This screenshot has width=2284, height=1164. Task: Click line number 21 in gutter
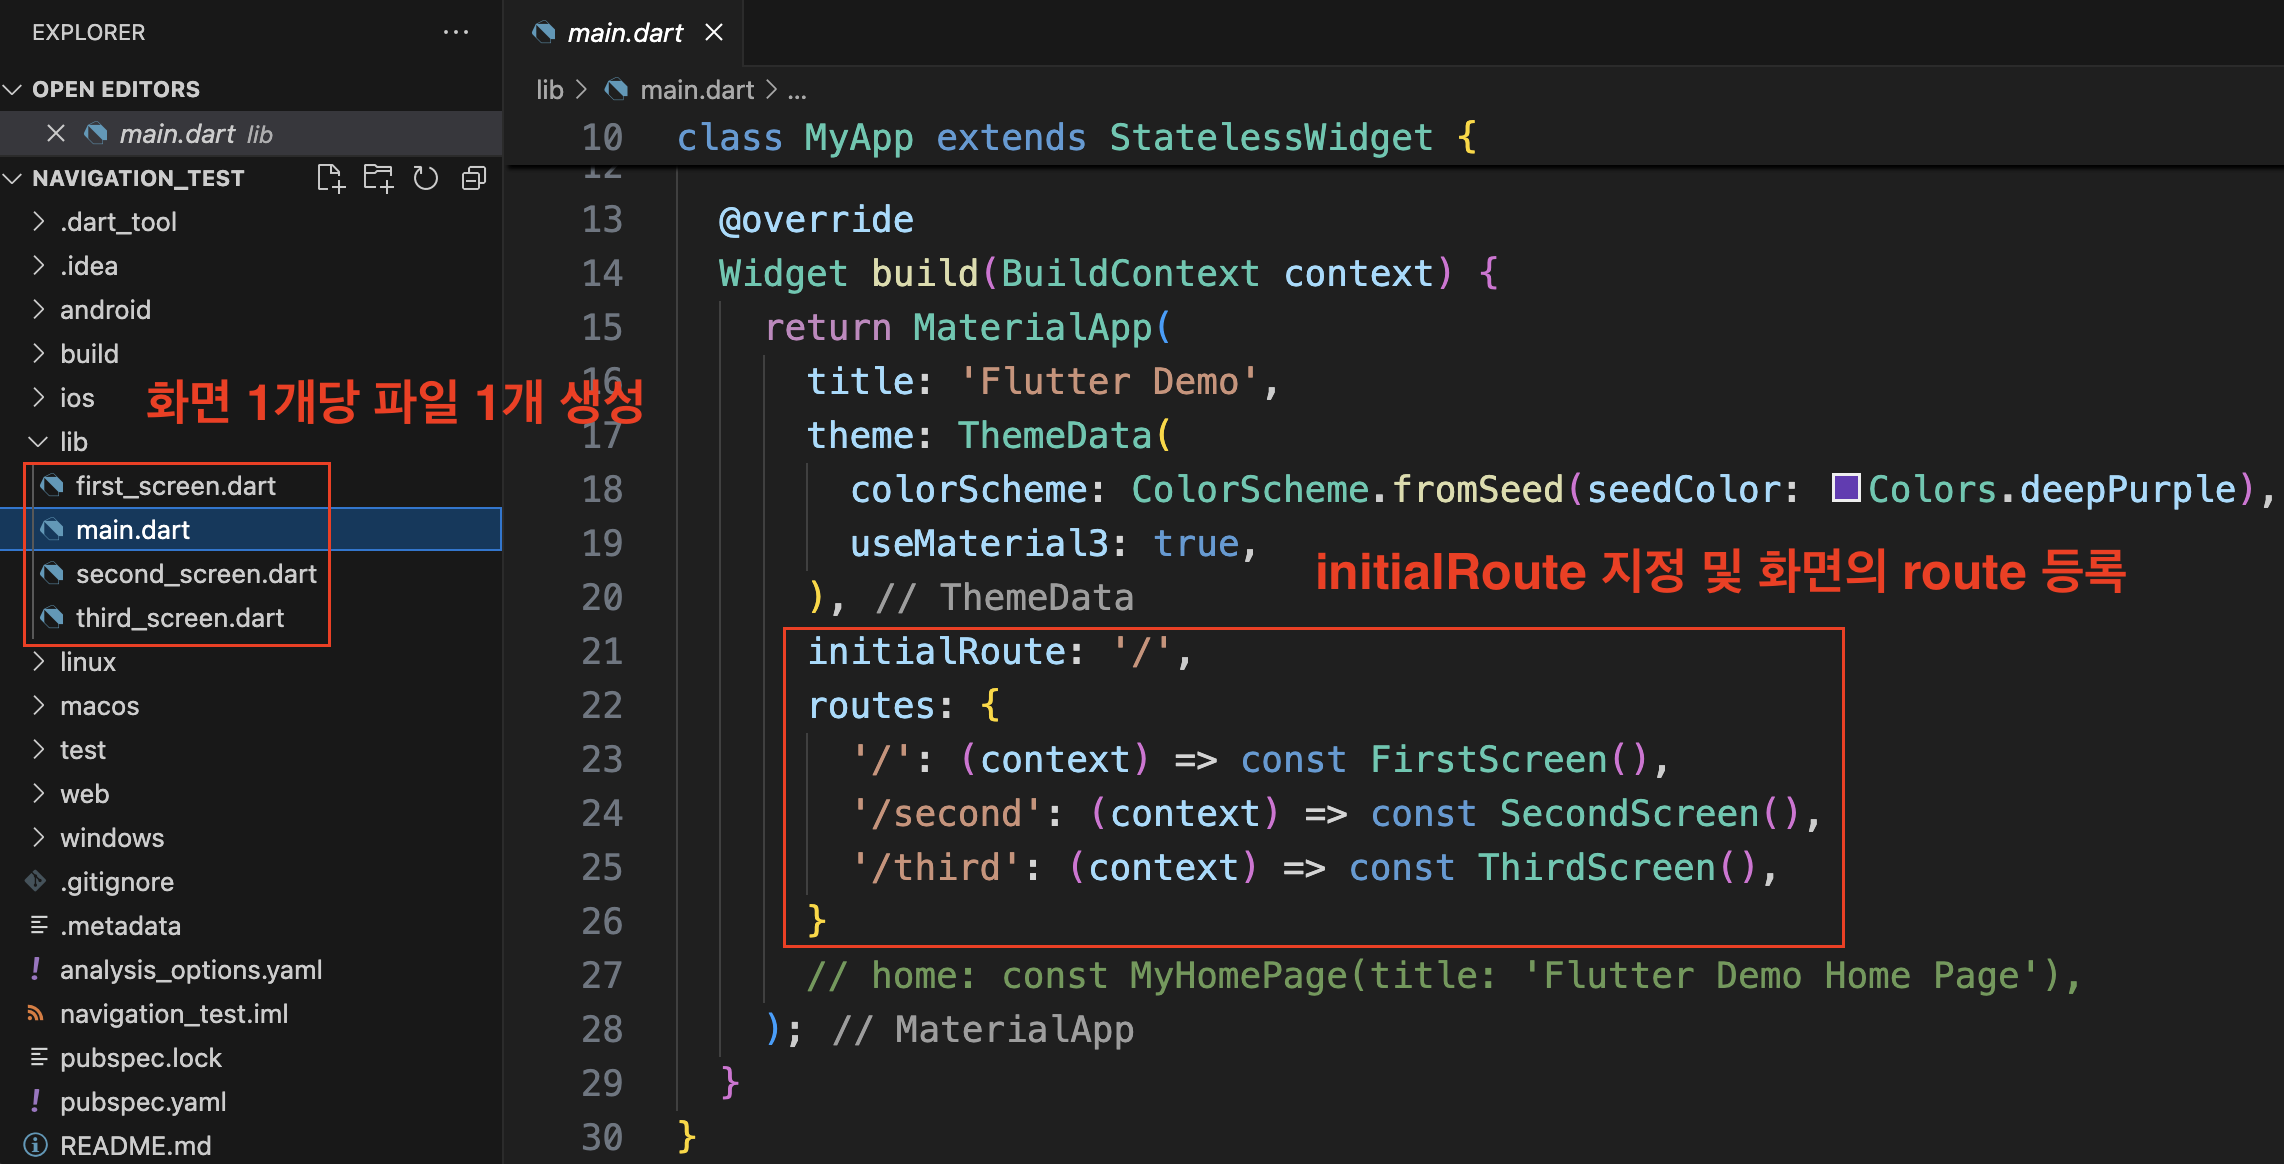(x=601, y=651)
